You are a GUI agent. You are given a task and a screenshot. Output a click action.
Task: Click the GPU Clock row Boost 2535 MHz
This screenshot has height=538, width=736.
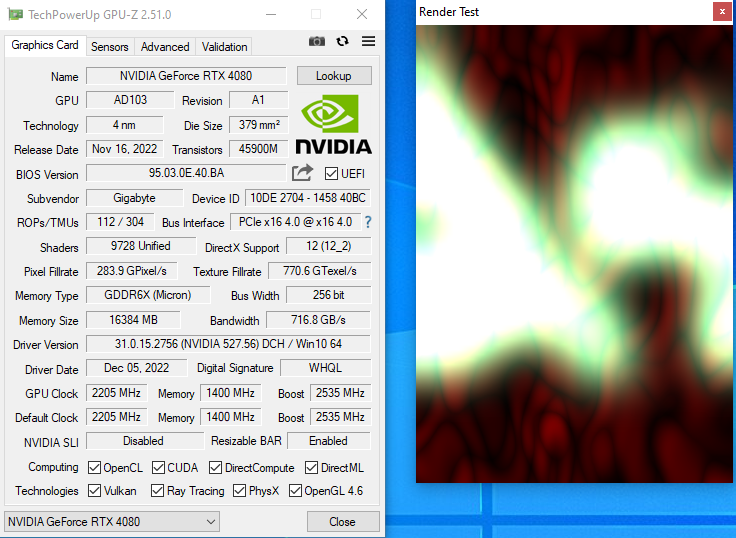click(340, 393)
